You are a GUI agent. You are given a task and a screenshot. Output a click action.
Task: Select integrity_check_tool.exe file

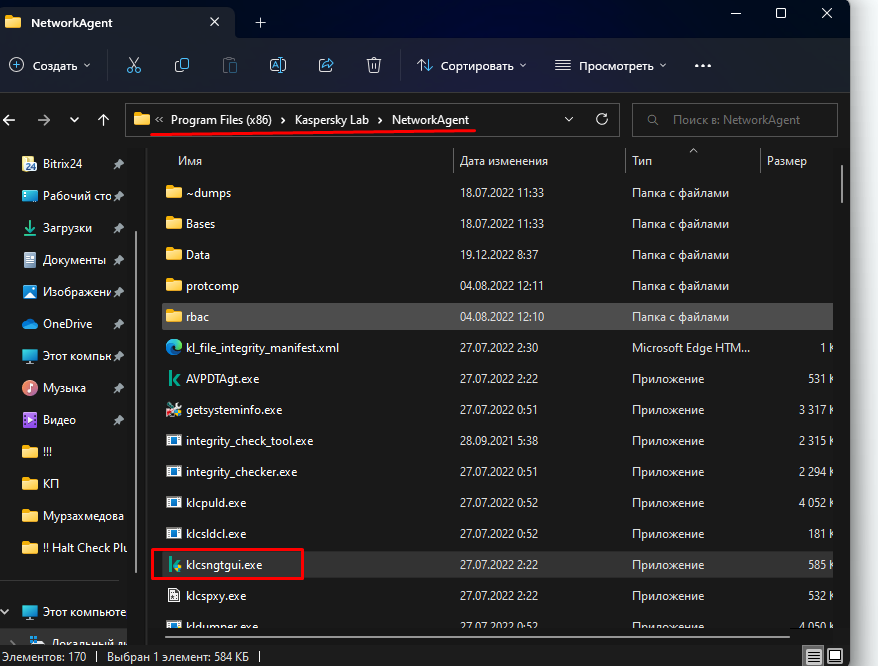coord(497,441)
